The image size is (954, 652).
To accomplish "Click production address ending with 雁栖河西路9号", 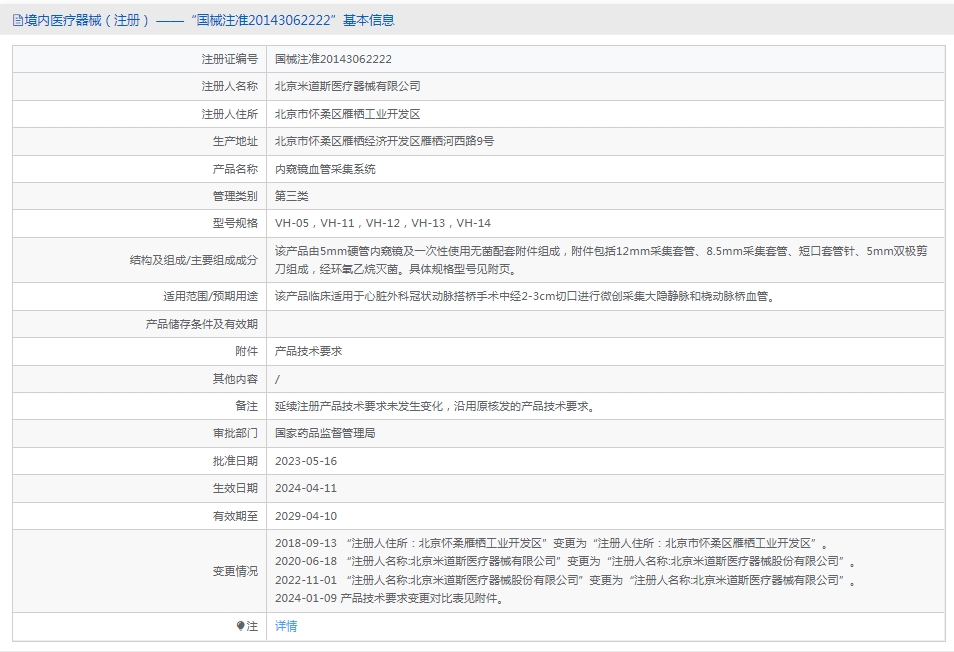I will (x=384, y=141).
